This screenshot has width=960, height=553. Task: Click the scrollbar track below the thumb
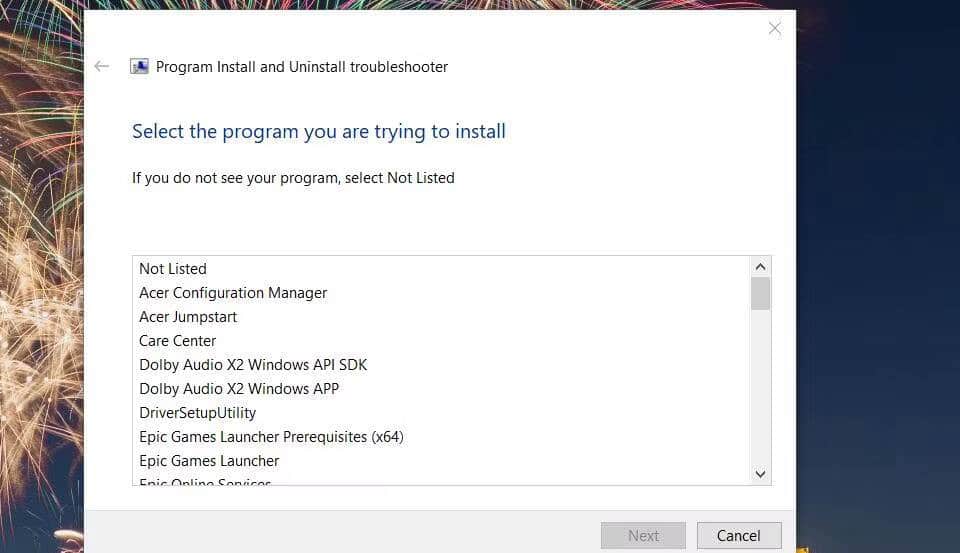(x=760, y=390)
